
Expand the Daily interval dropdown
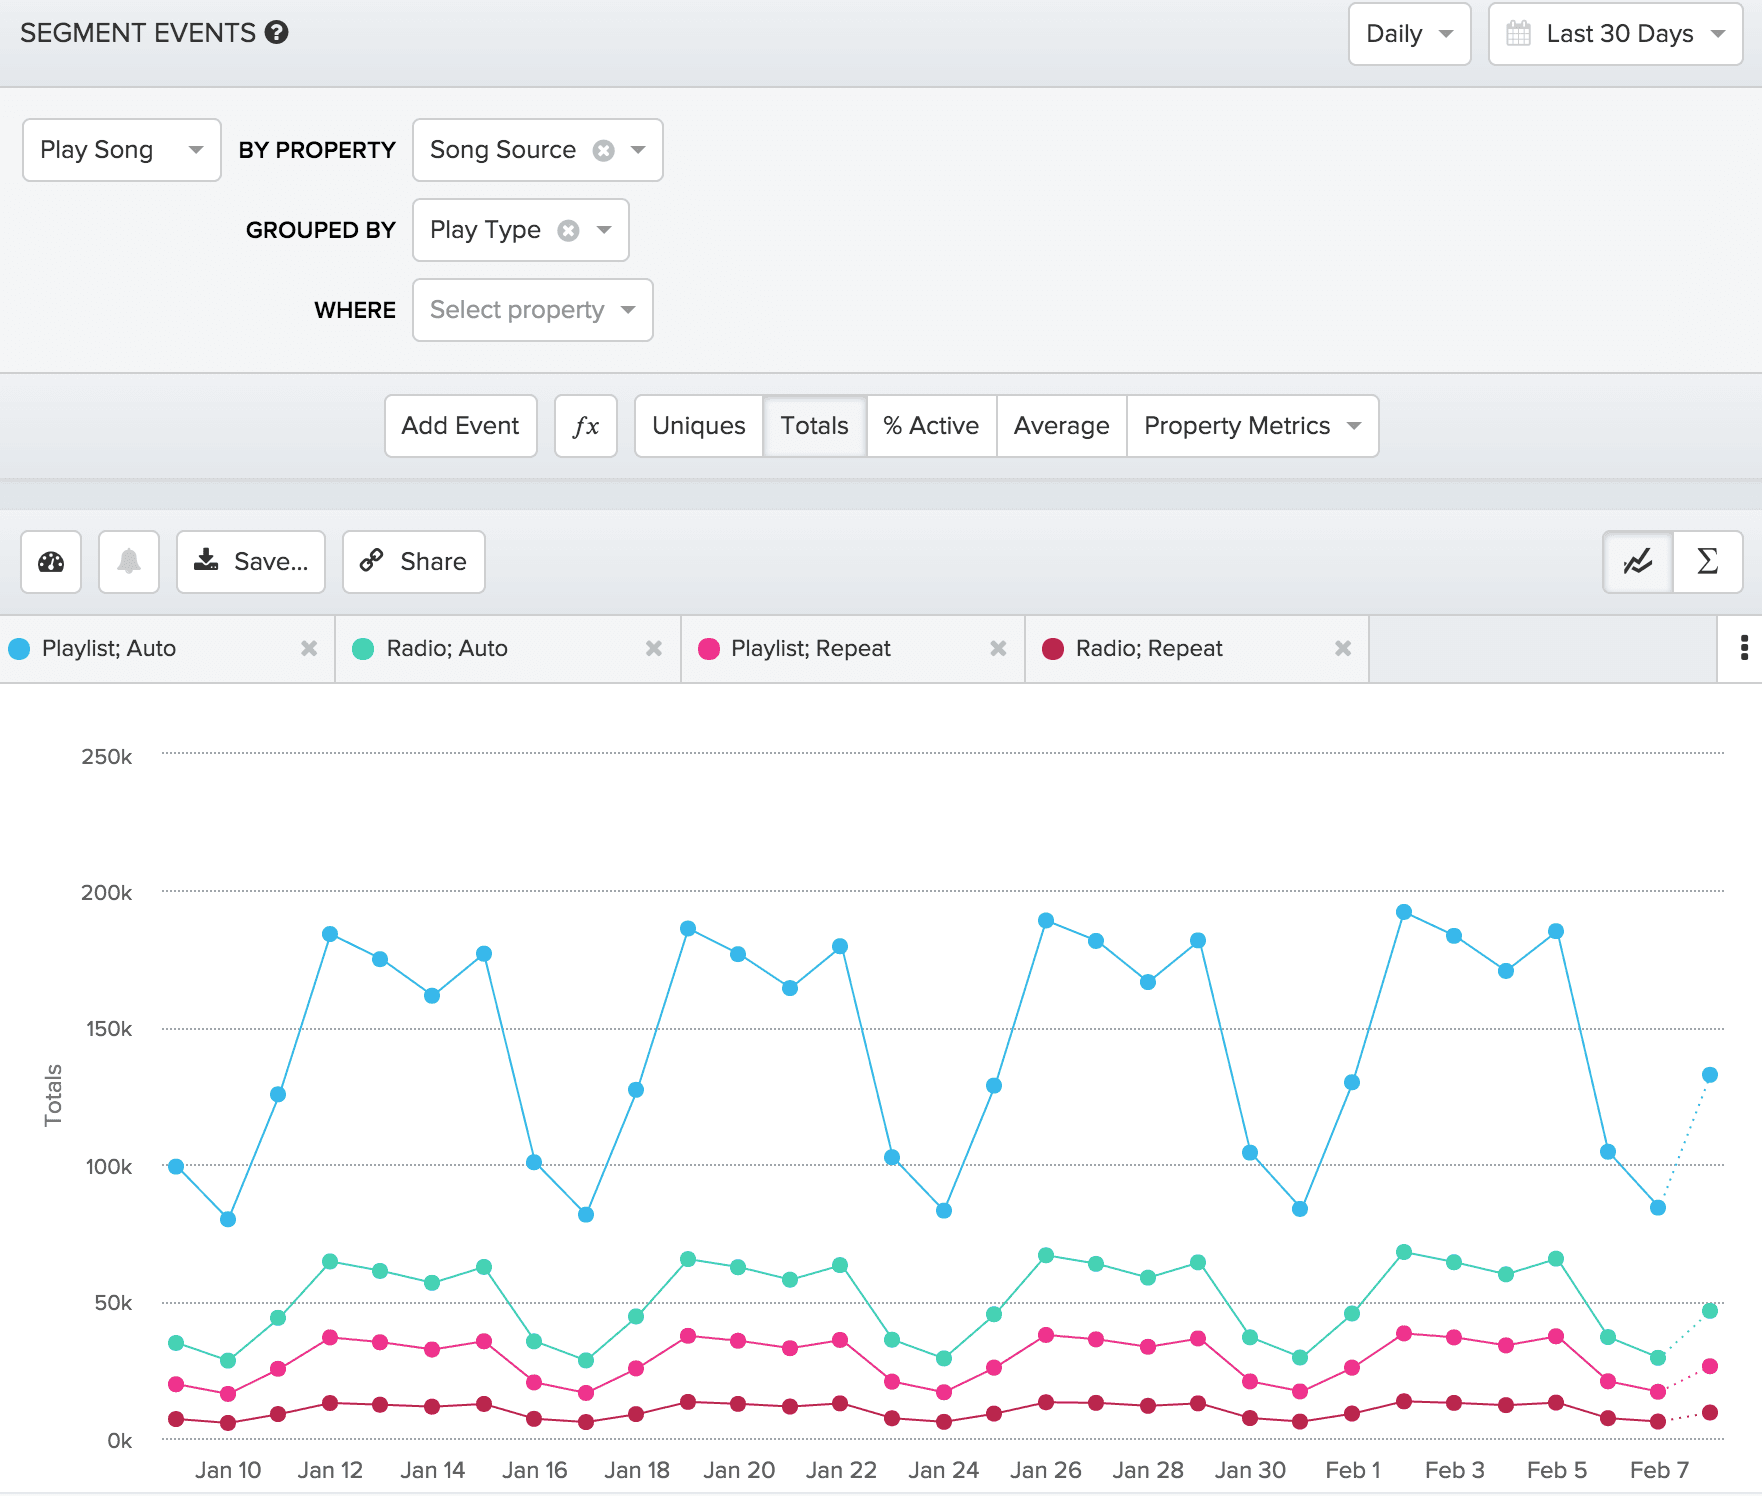(1409, 34)
